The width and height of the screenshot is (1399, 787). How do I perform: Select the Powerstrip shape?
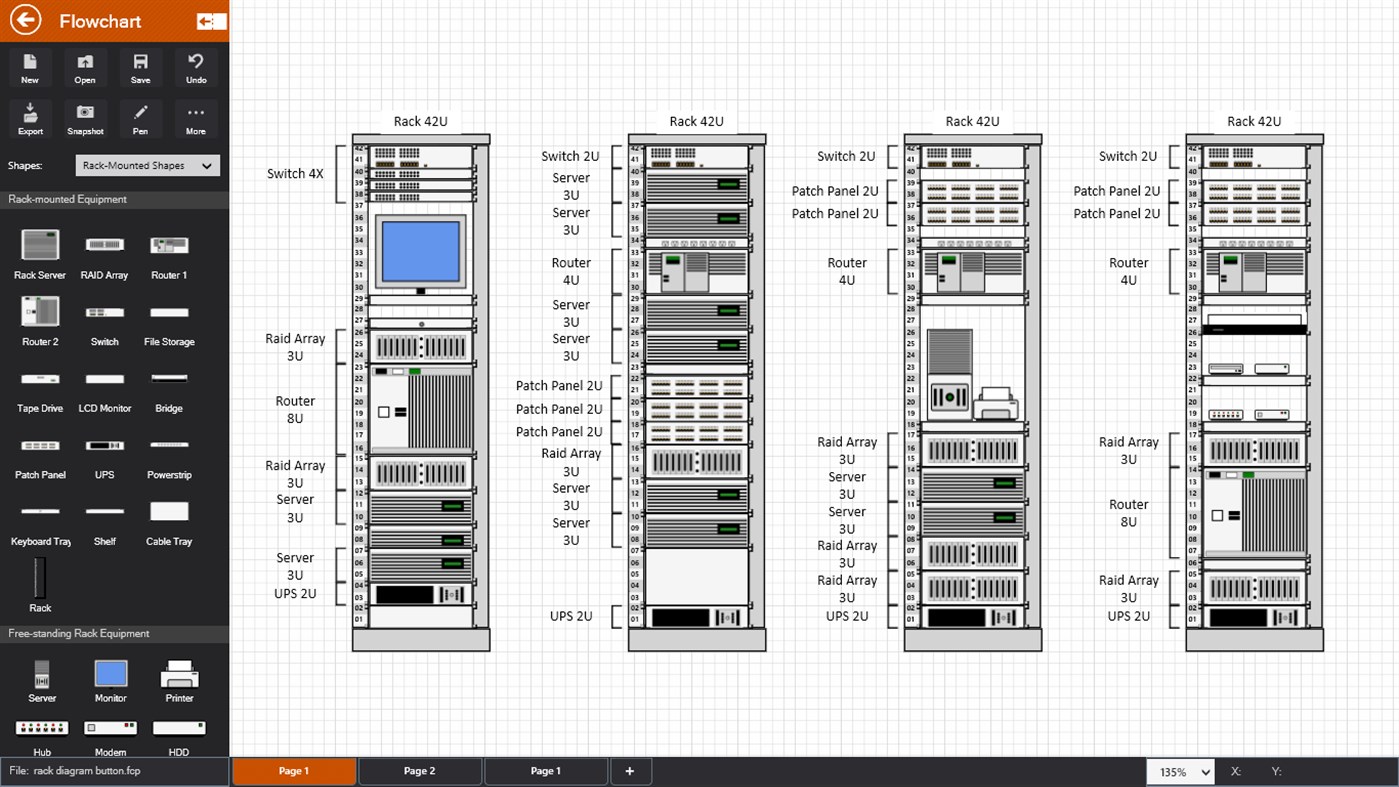point(168,446)
